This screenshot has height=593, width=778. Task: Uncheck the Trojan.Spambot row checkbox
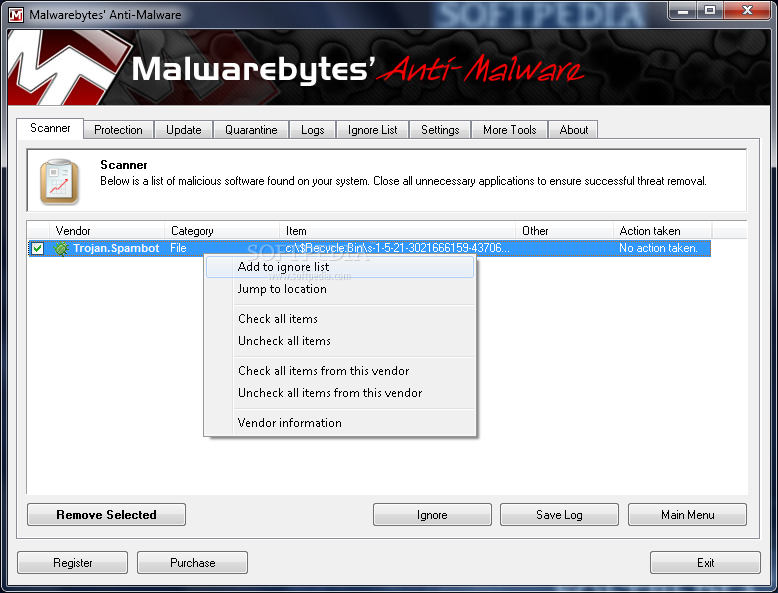38,248
